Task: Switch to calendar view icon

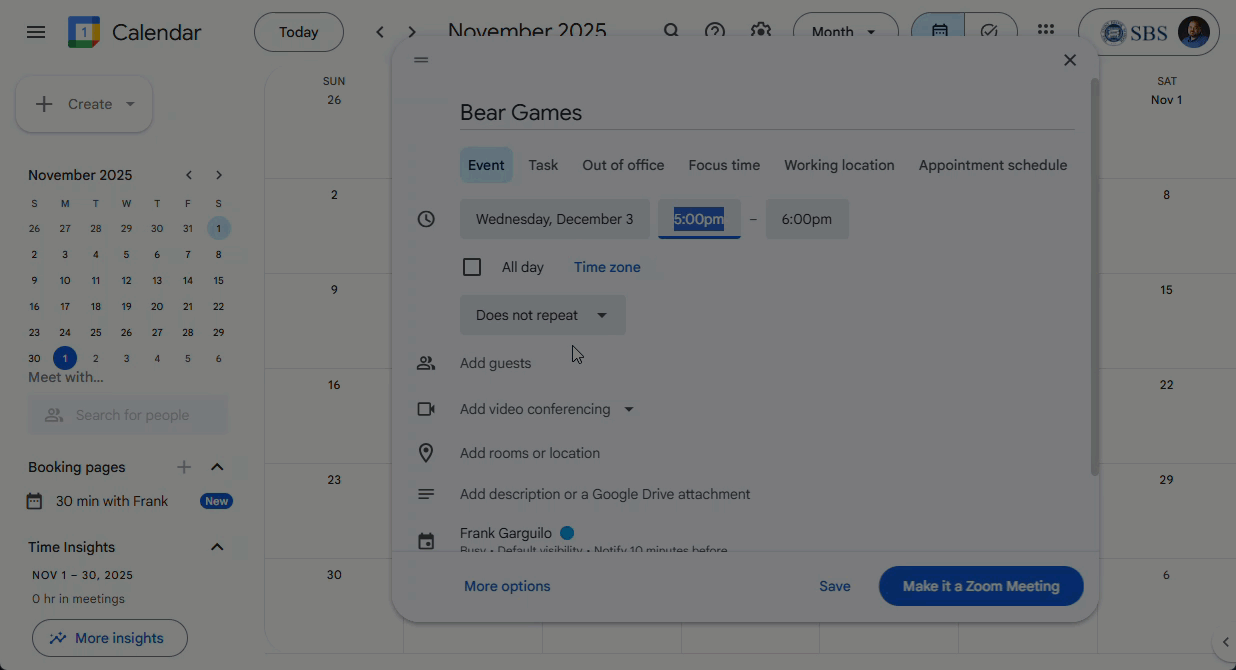Action: point(939,31)
